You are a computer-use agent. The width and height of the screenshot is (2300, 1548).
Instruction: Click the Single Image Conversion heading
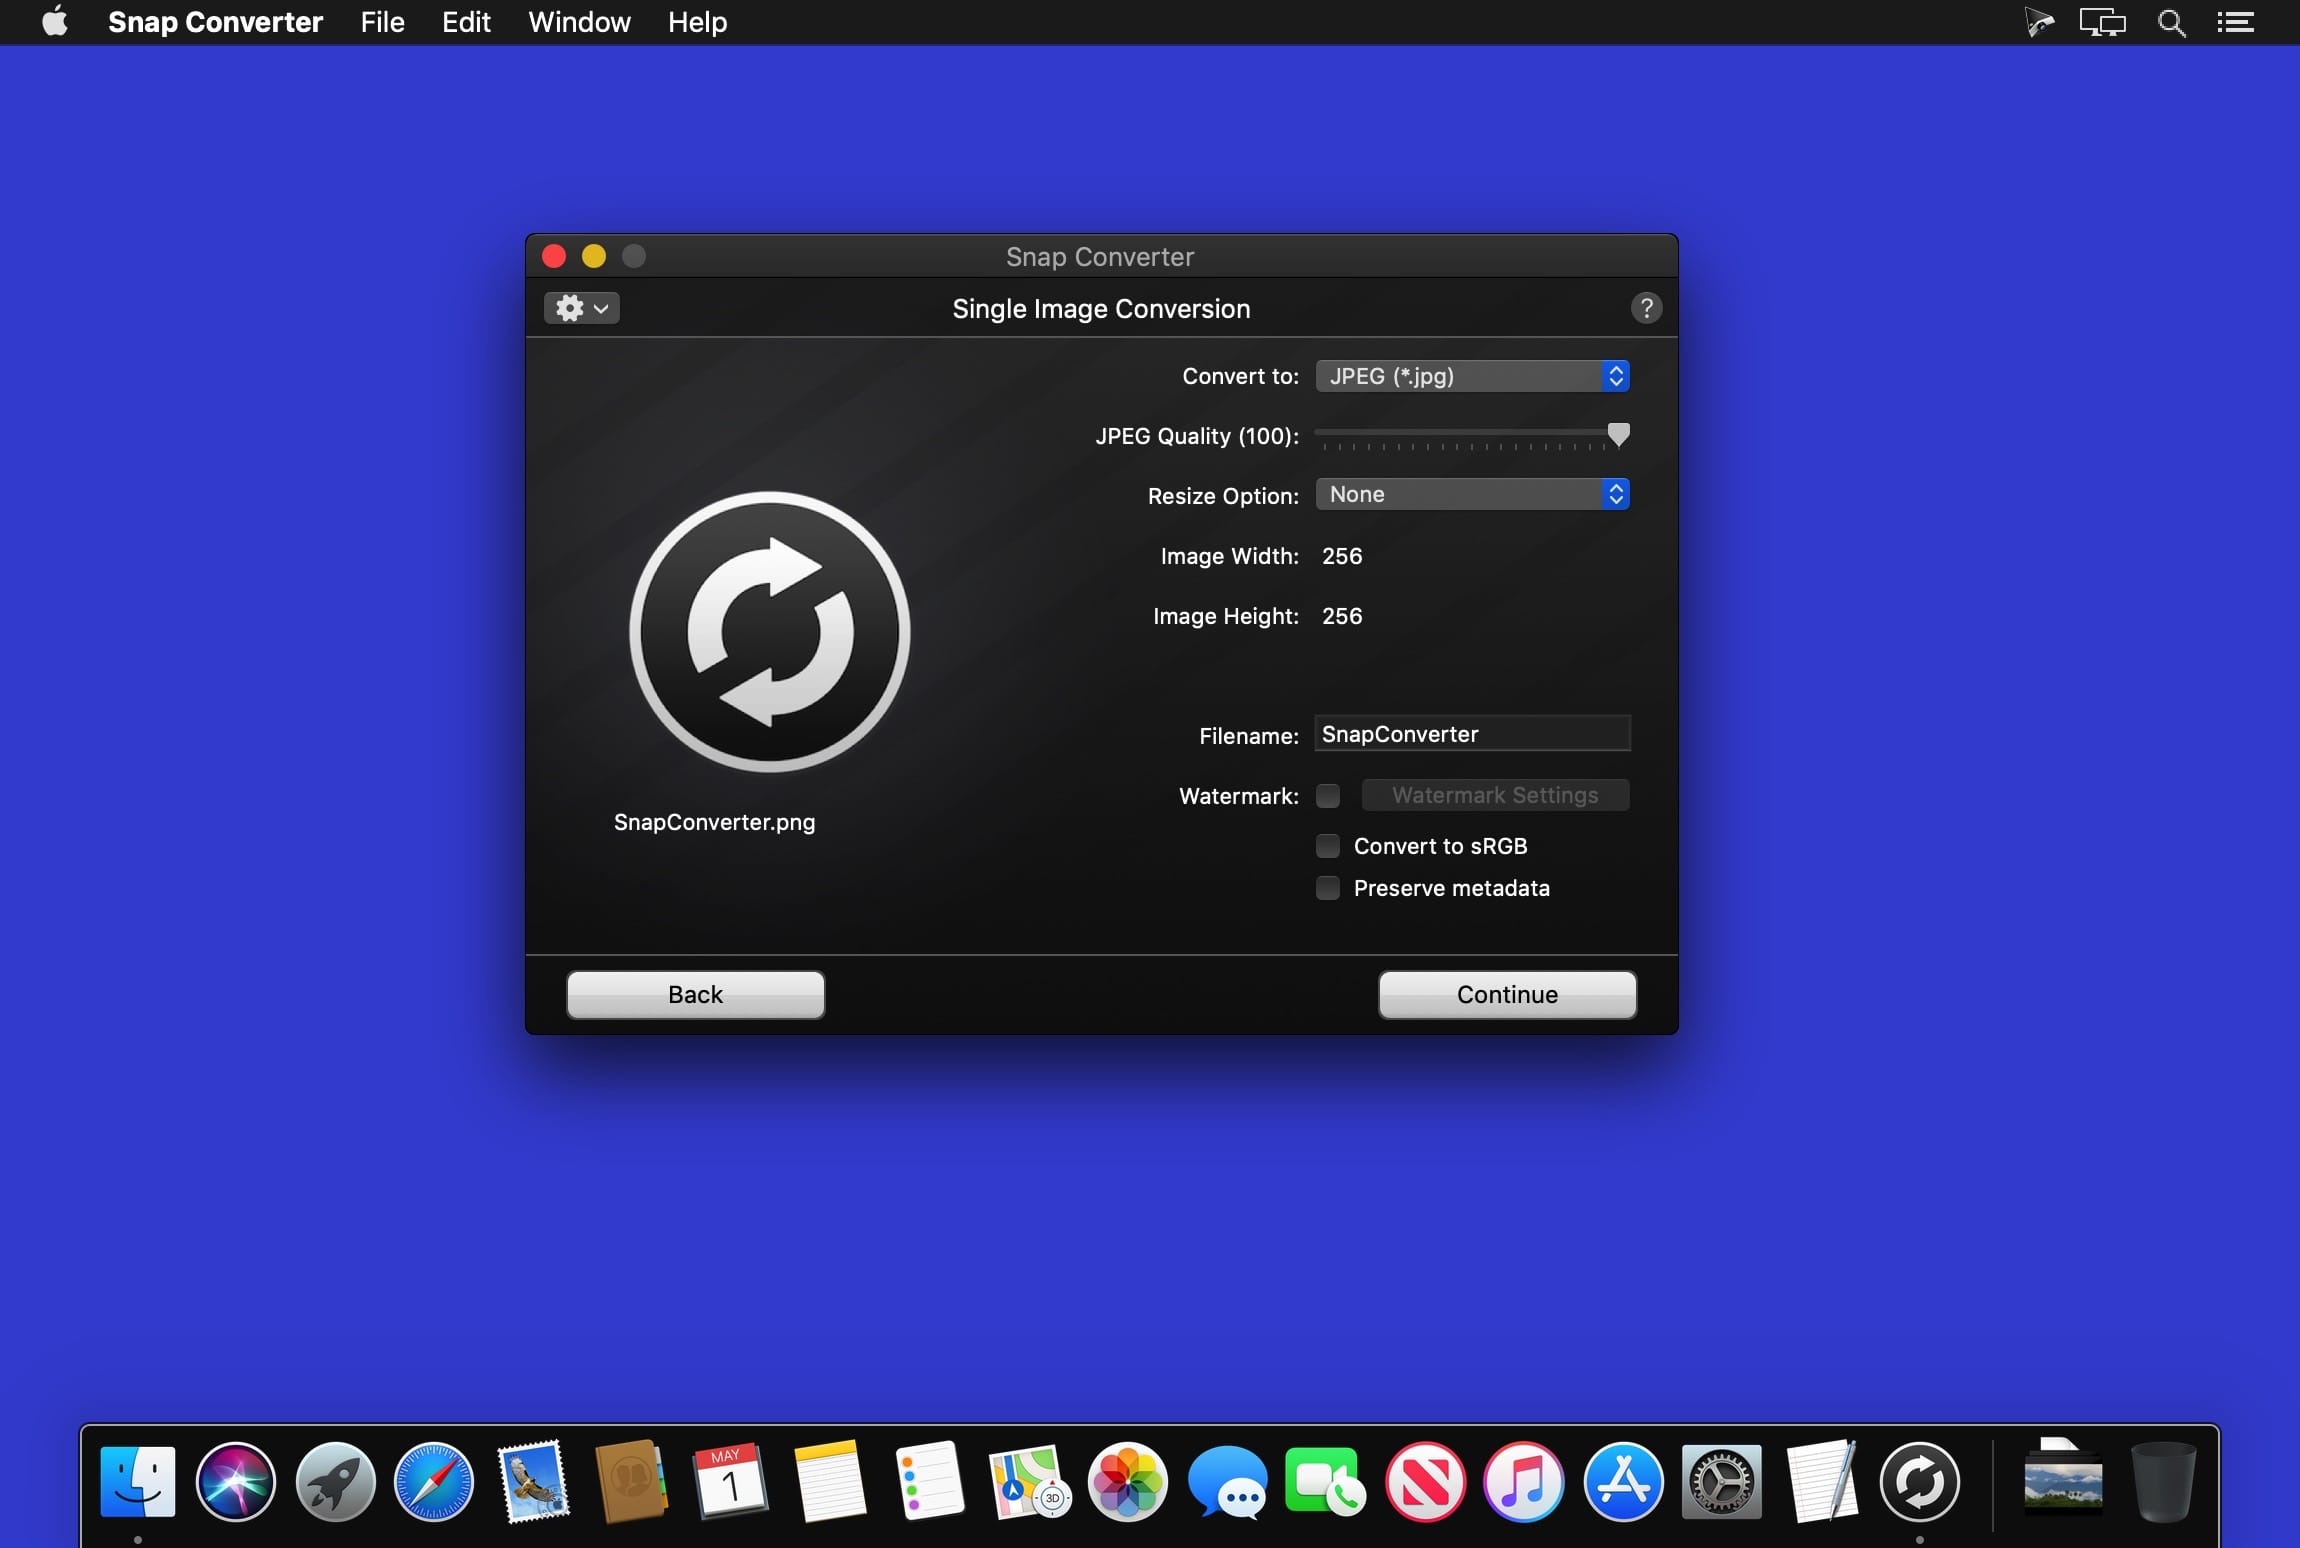click(x=1101, y=309)
